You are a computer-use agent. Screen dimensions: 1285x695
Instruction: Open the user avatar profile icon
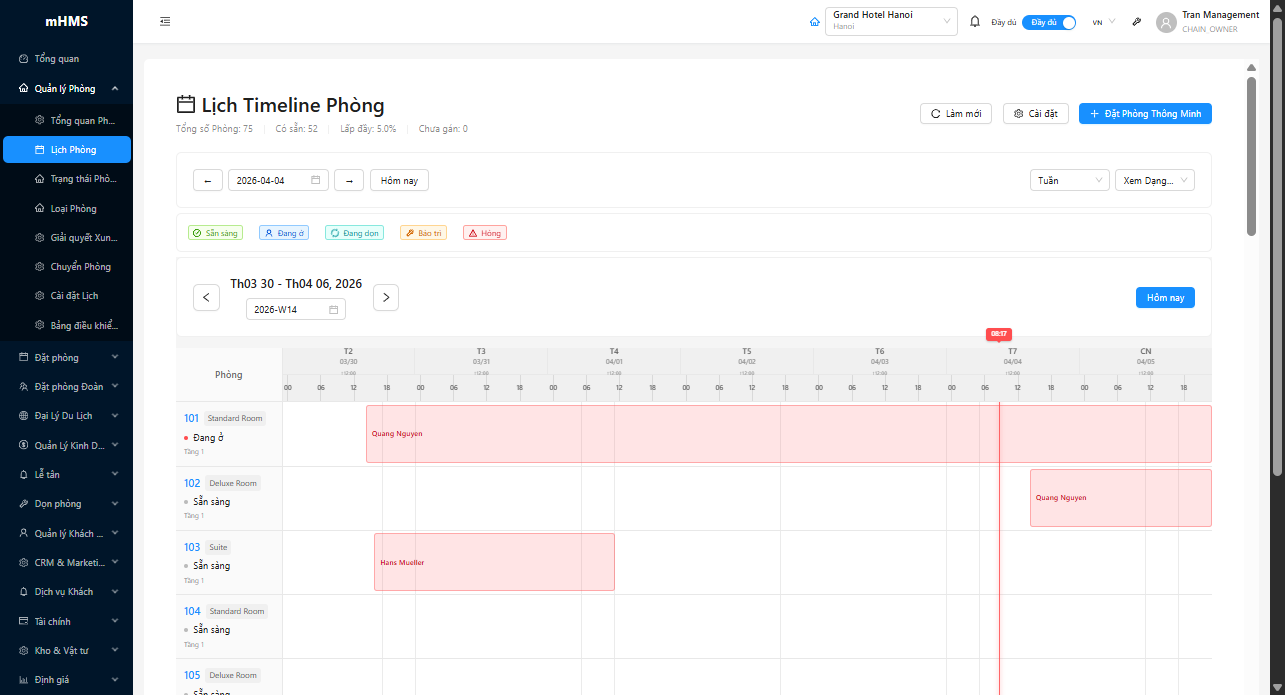coord(1166,22)
